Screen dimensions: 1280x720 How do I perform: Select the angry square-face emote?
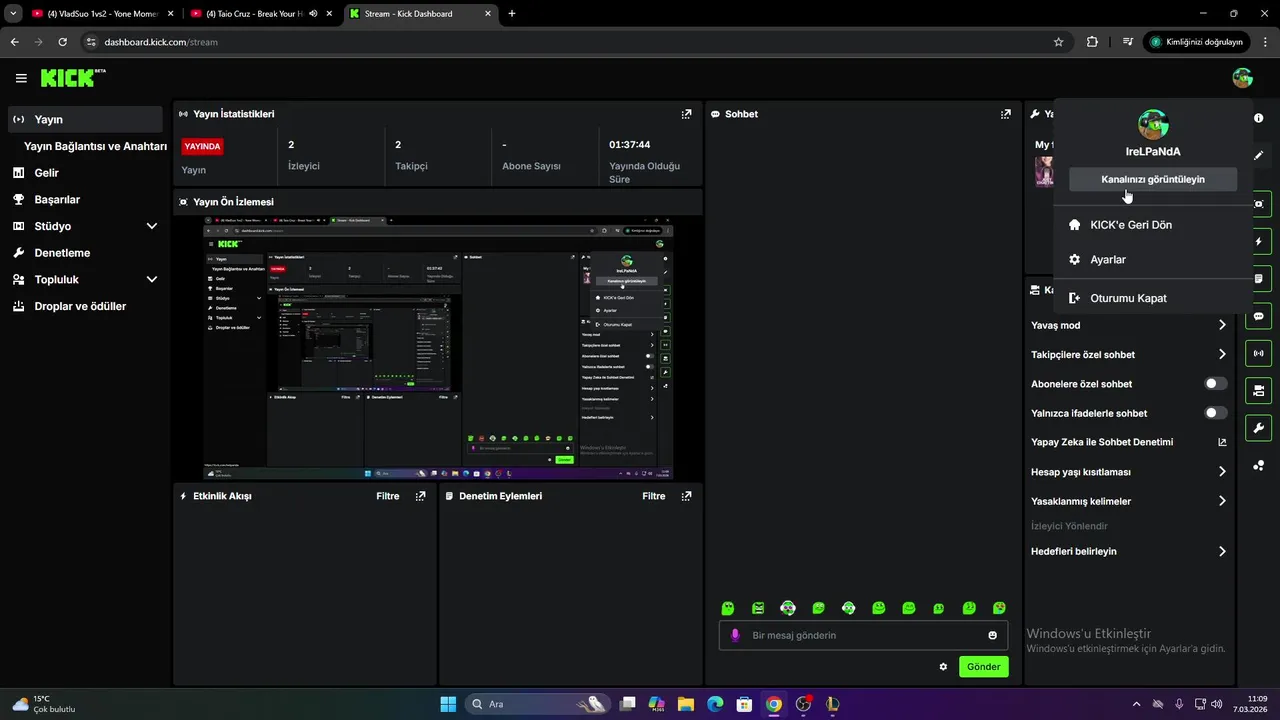[x=758, y=608]
